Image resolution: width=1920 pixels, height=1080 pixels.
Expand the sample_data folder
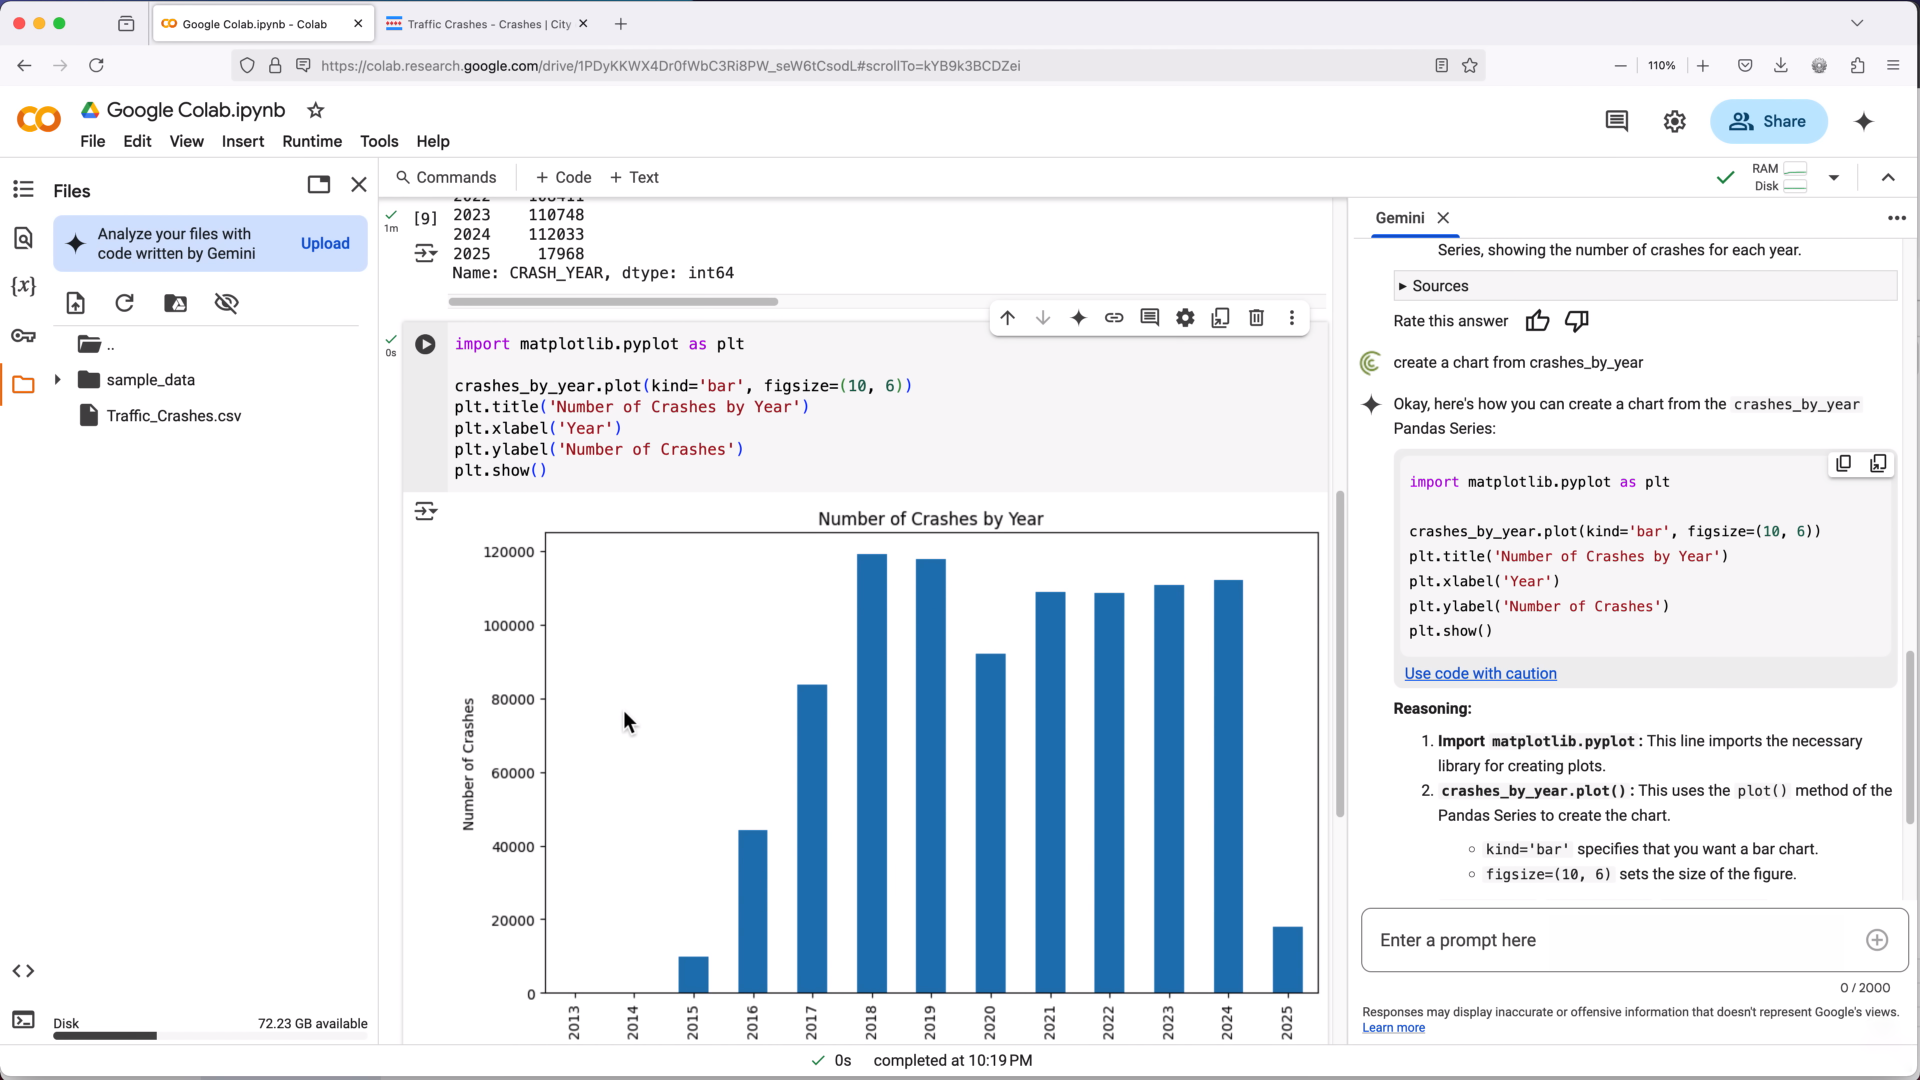pos(58,380)
